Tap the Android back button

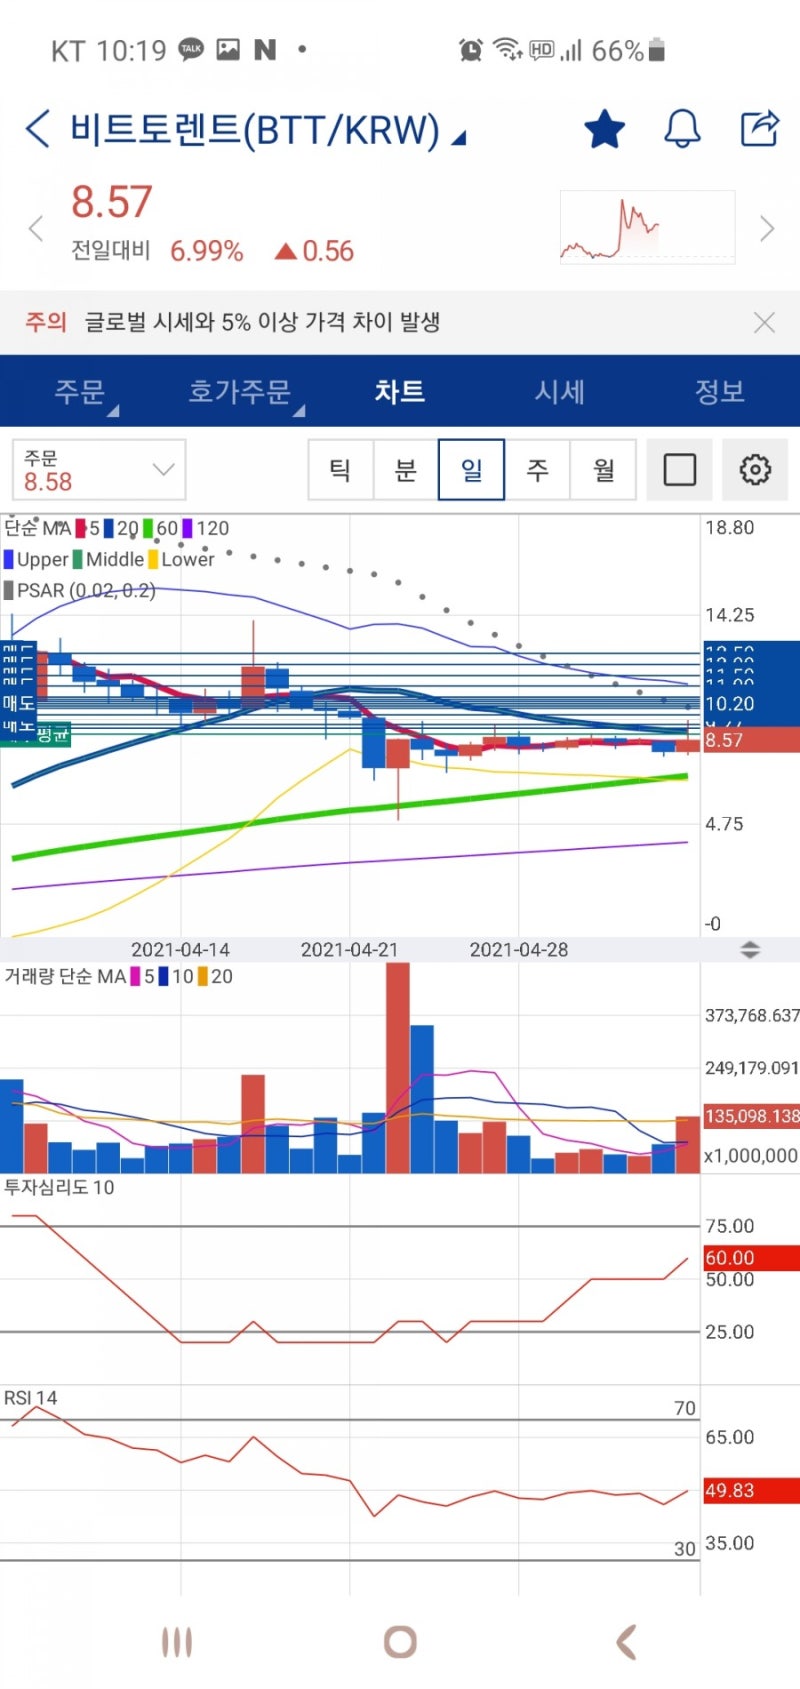625,1642
